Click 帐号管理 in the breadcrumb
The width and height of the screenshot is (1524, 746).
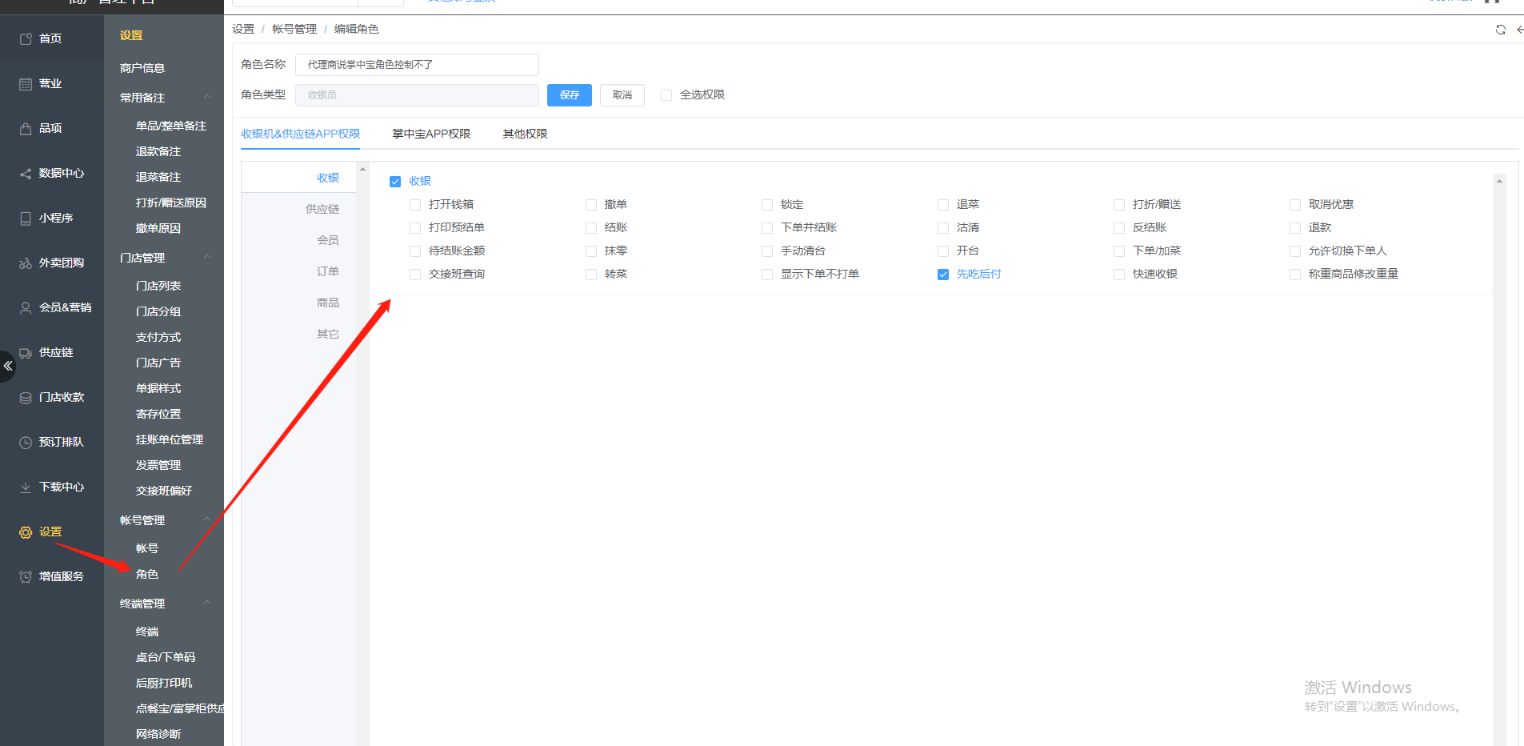point(294,30)
